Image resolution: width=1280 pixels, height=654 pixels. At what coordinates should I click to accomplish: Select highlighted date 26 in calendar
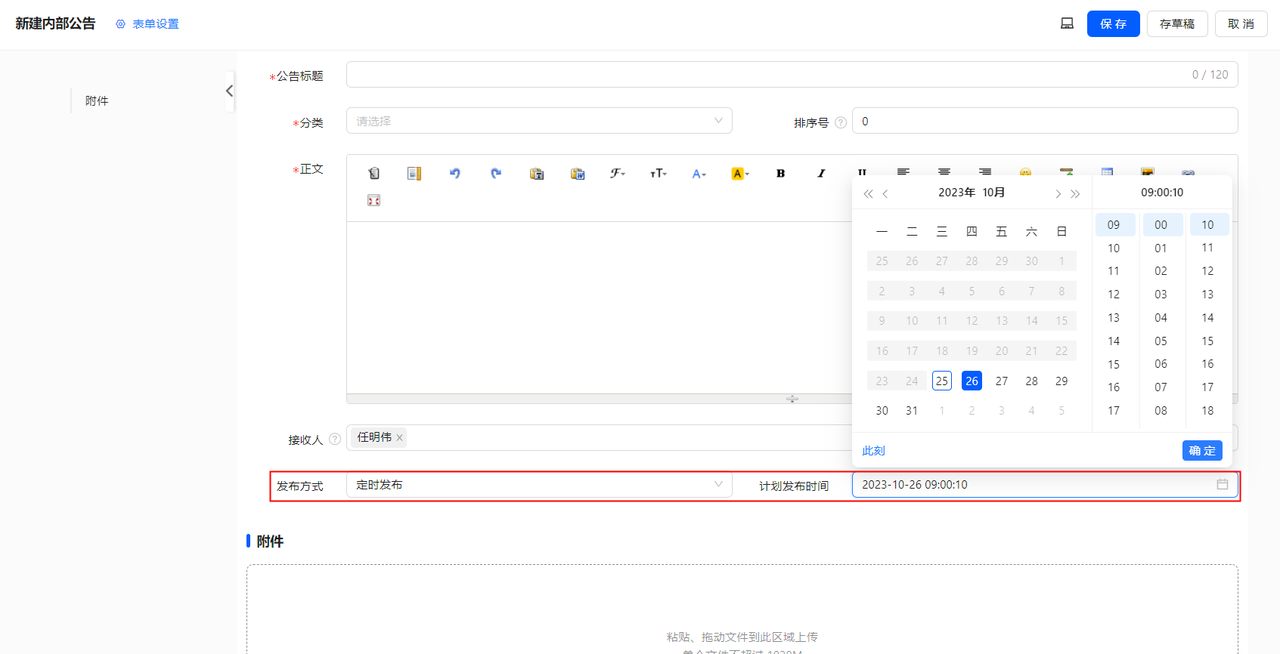(x=972, y=381)
